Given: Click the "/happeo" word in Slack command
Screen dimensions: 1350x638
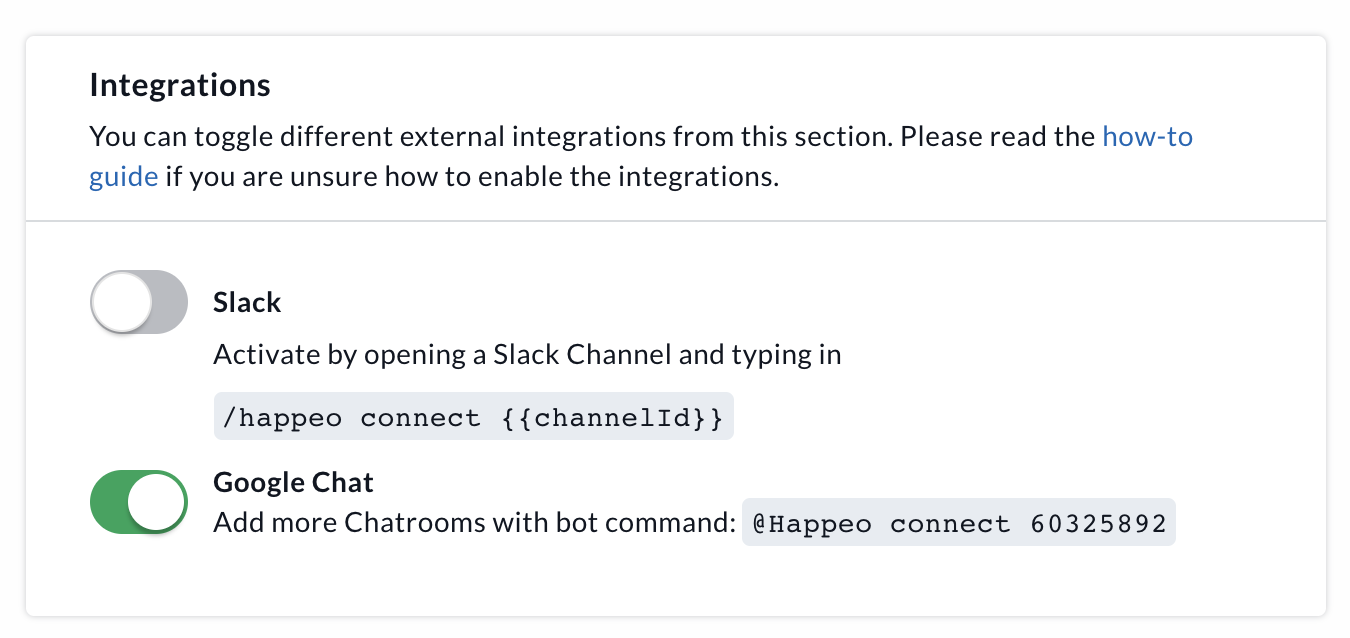Looking at the screenshot, I should click(284, 418).
